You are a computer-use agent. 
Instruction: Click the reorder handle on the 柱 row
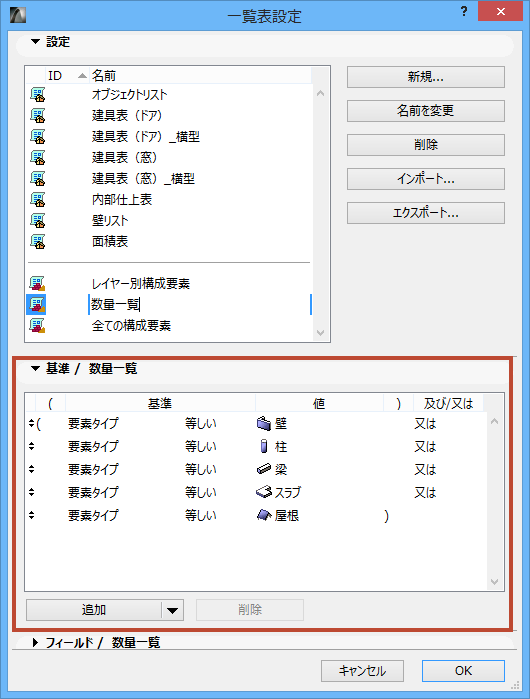coord(31,446)
